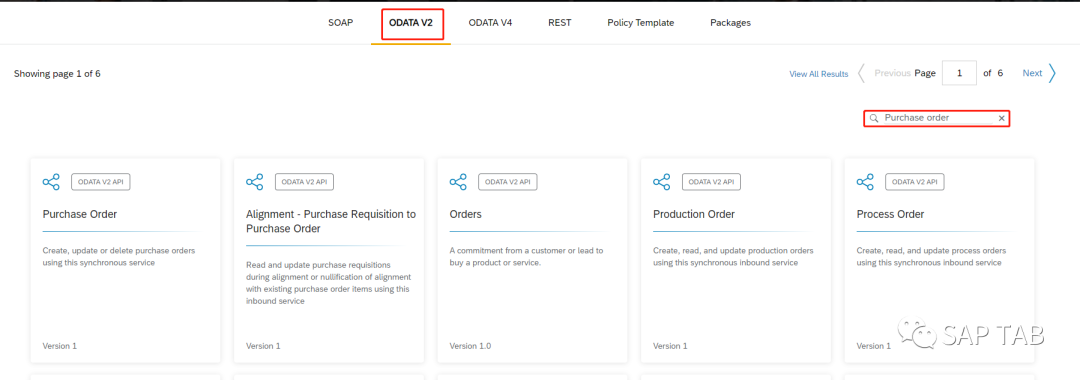Click the View All Results link
Screen dimensions: 1080x380
point(818,74)
